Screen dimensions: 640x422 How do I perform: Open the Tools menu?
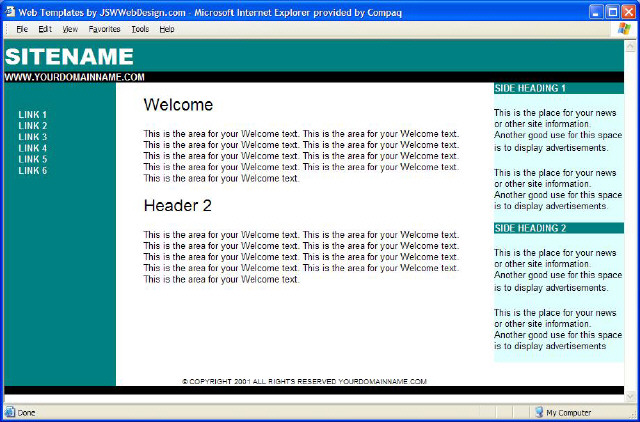point(140,29)
